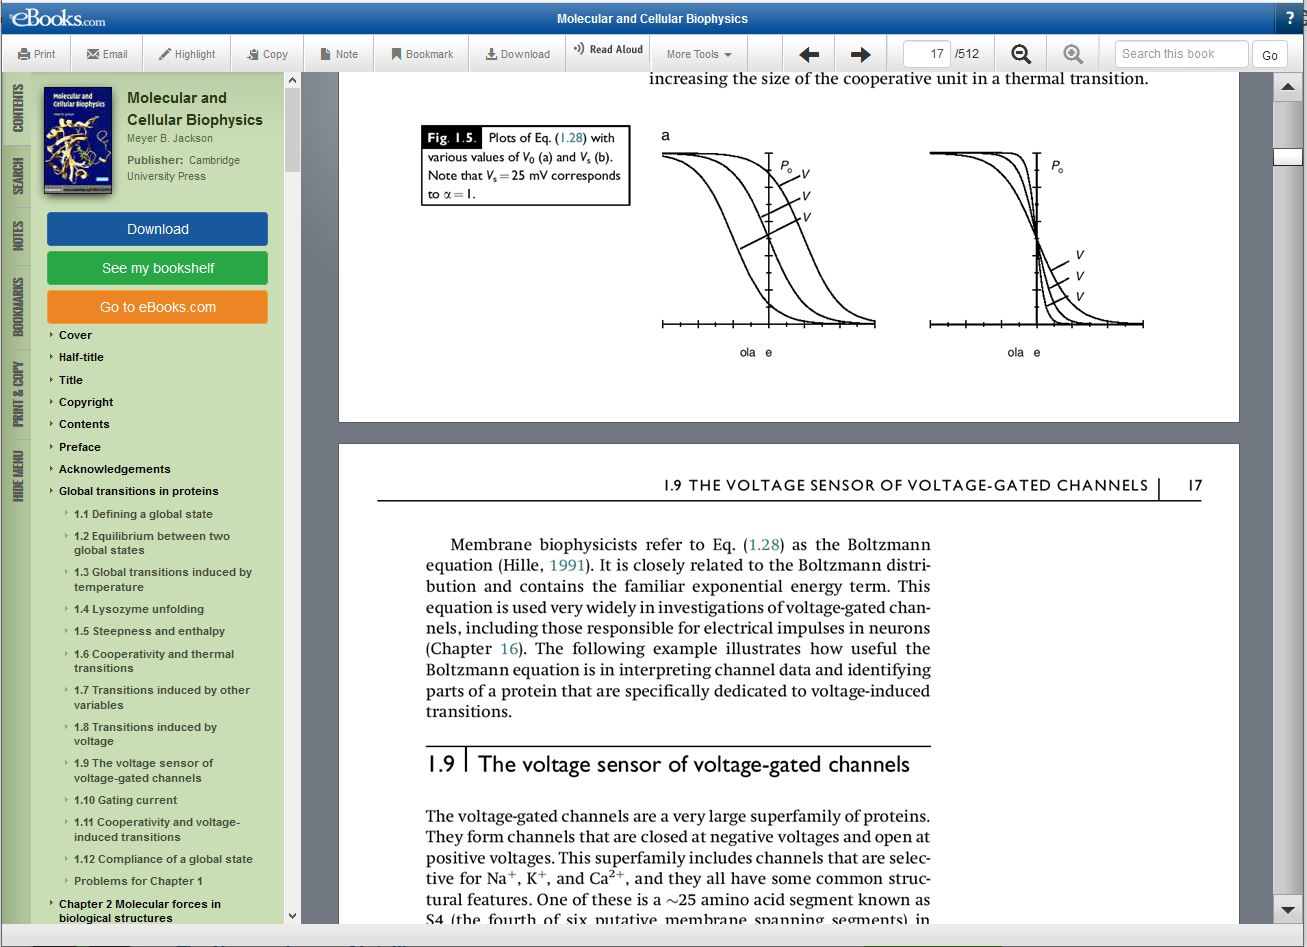Open help via the question mark icon
The width and height of the screenshot is (1307, 947).
pyautogui.click(x=1292, y=17)
